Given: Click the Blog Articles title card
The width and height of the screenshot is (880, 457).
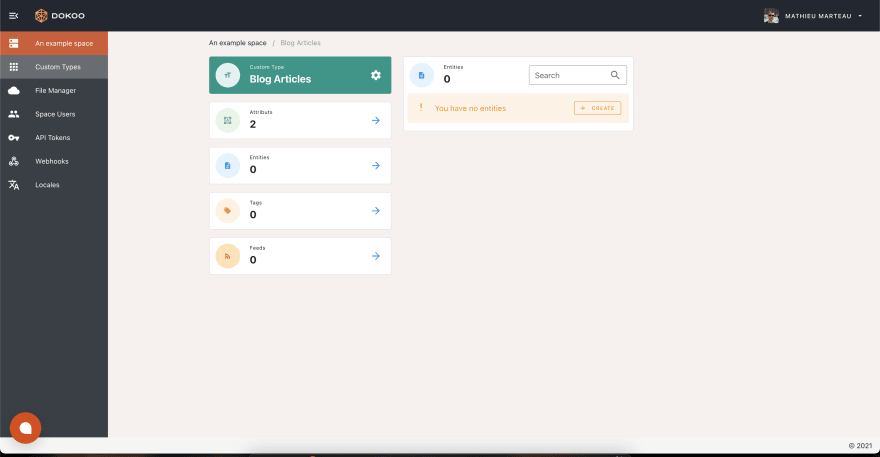Looking at the screenshot, I should point(300,75).
